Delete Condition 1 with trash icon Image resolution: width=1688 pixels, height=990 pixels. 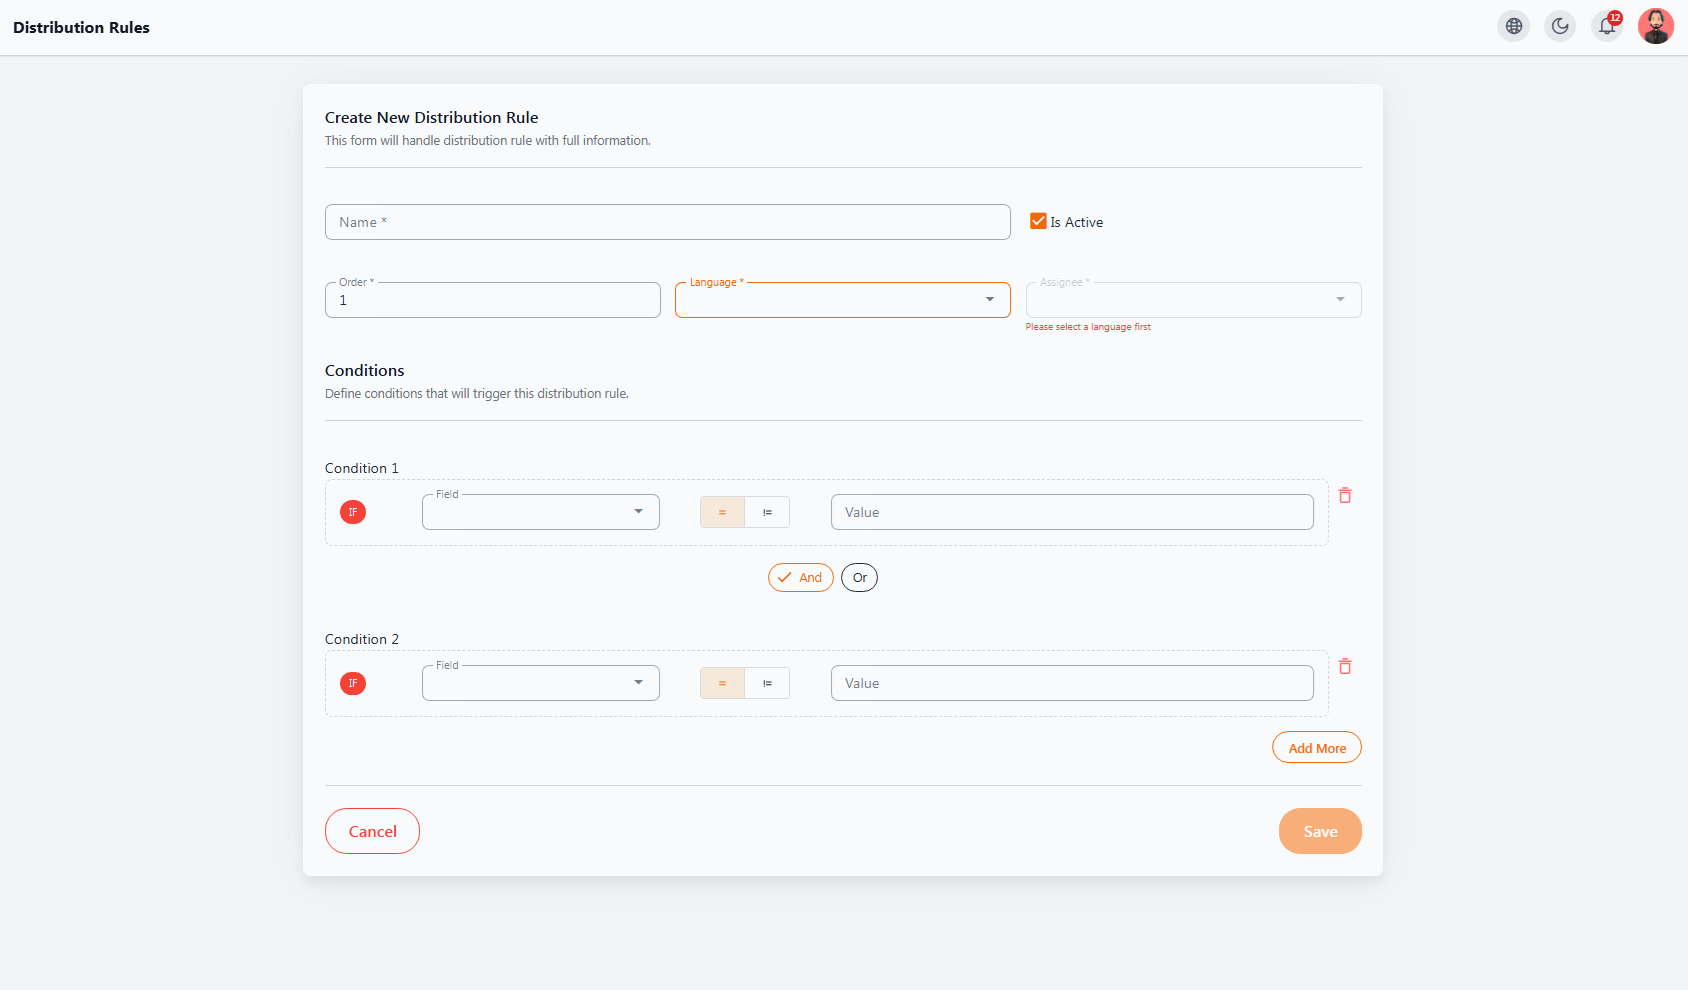tap(1345, 495)
